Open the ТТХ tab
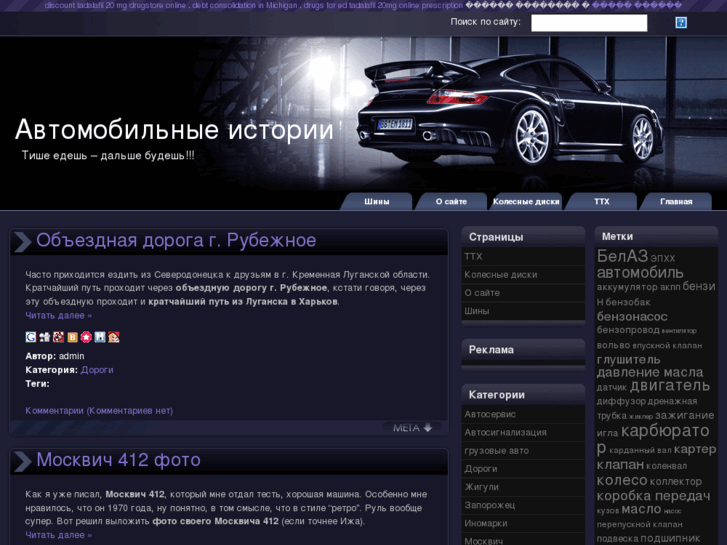This screenshot has width=727, height=545. pos(601,201)
